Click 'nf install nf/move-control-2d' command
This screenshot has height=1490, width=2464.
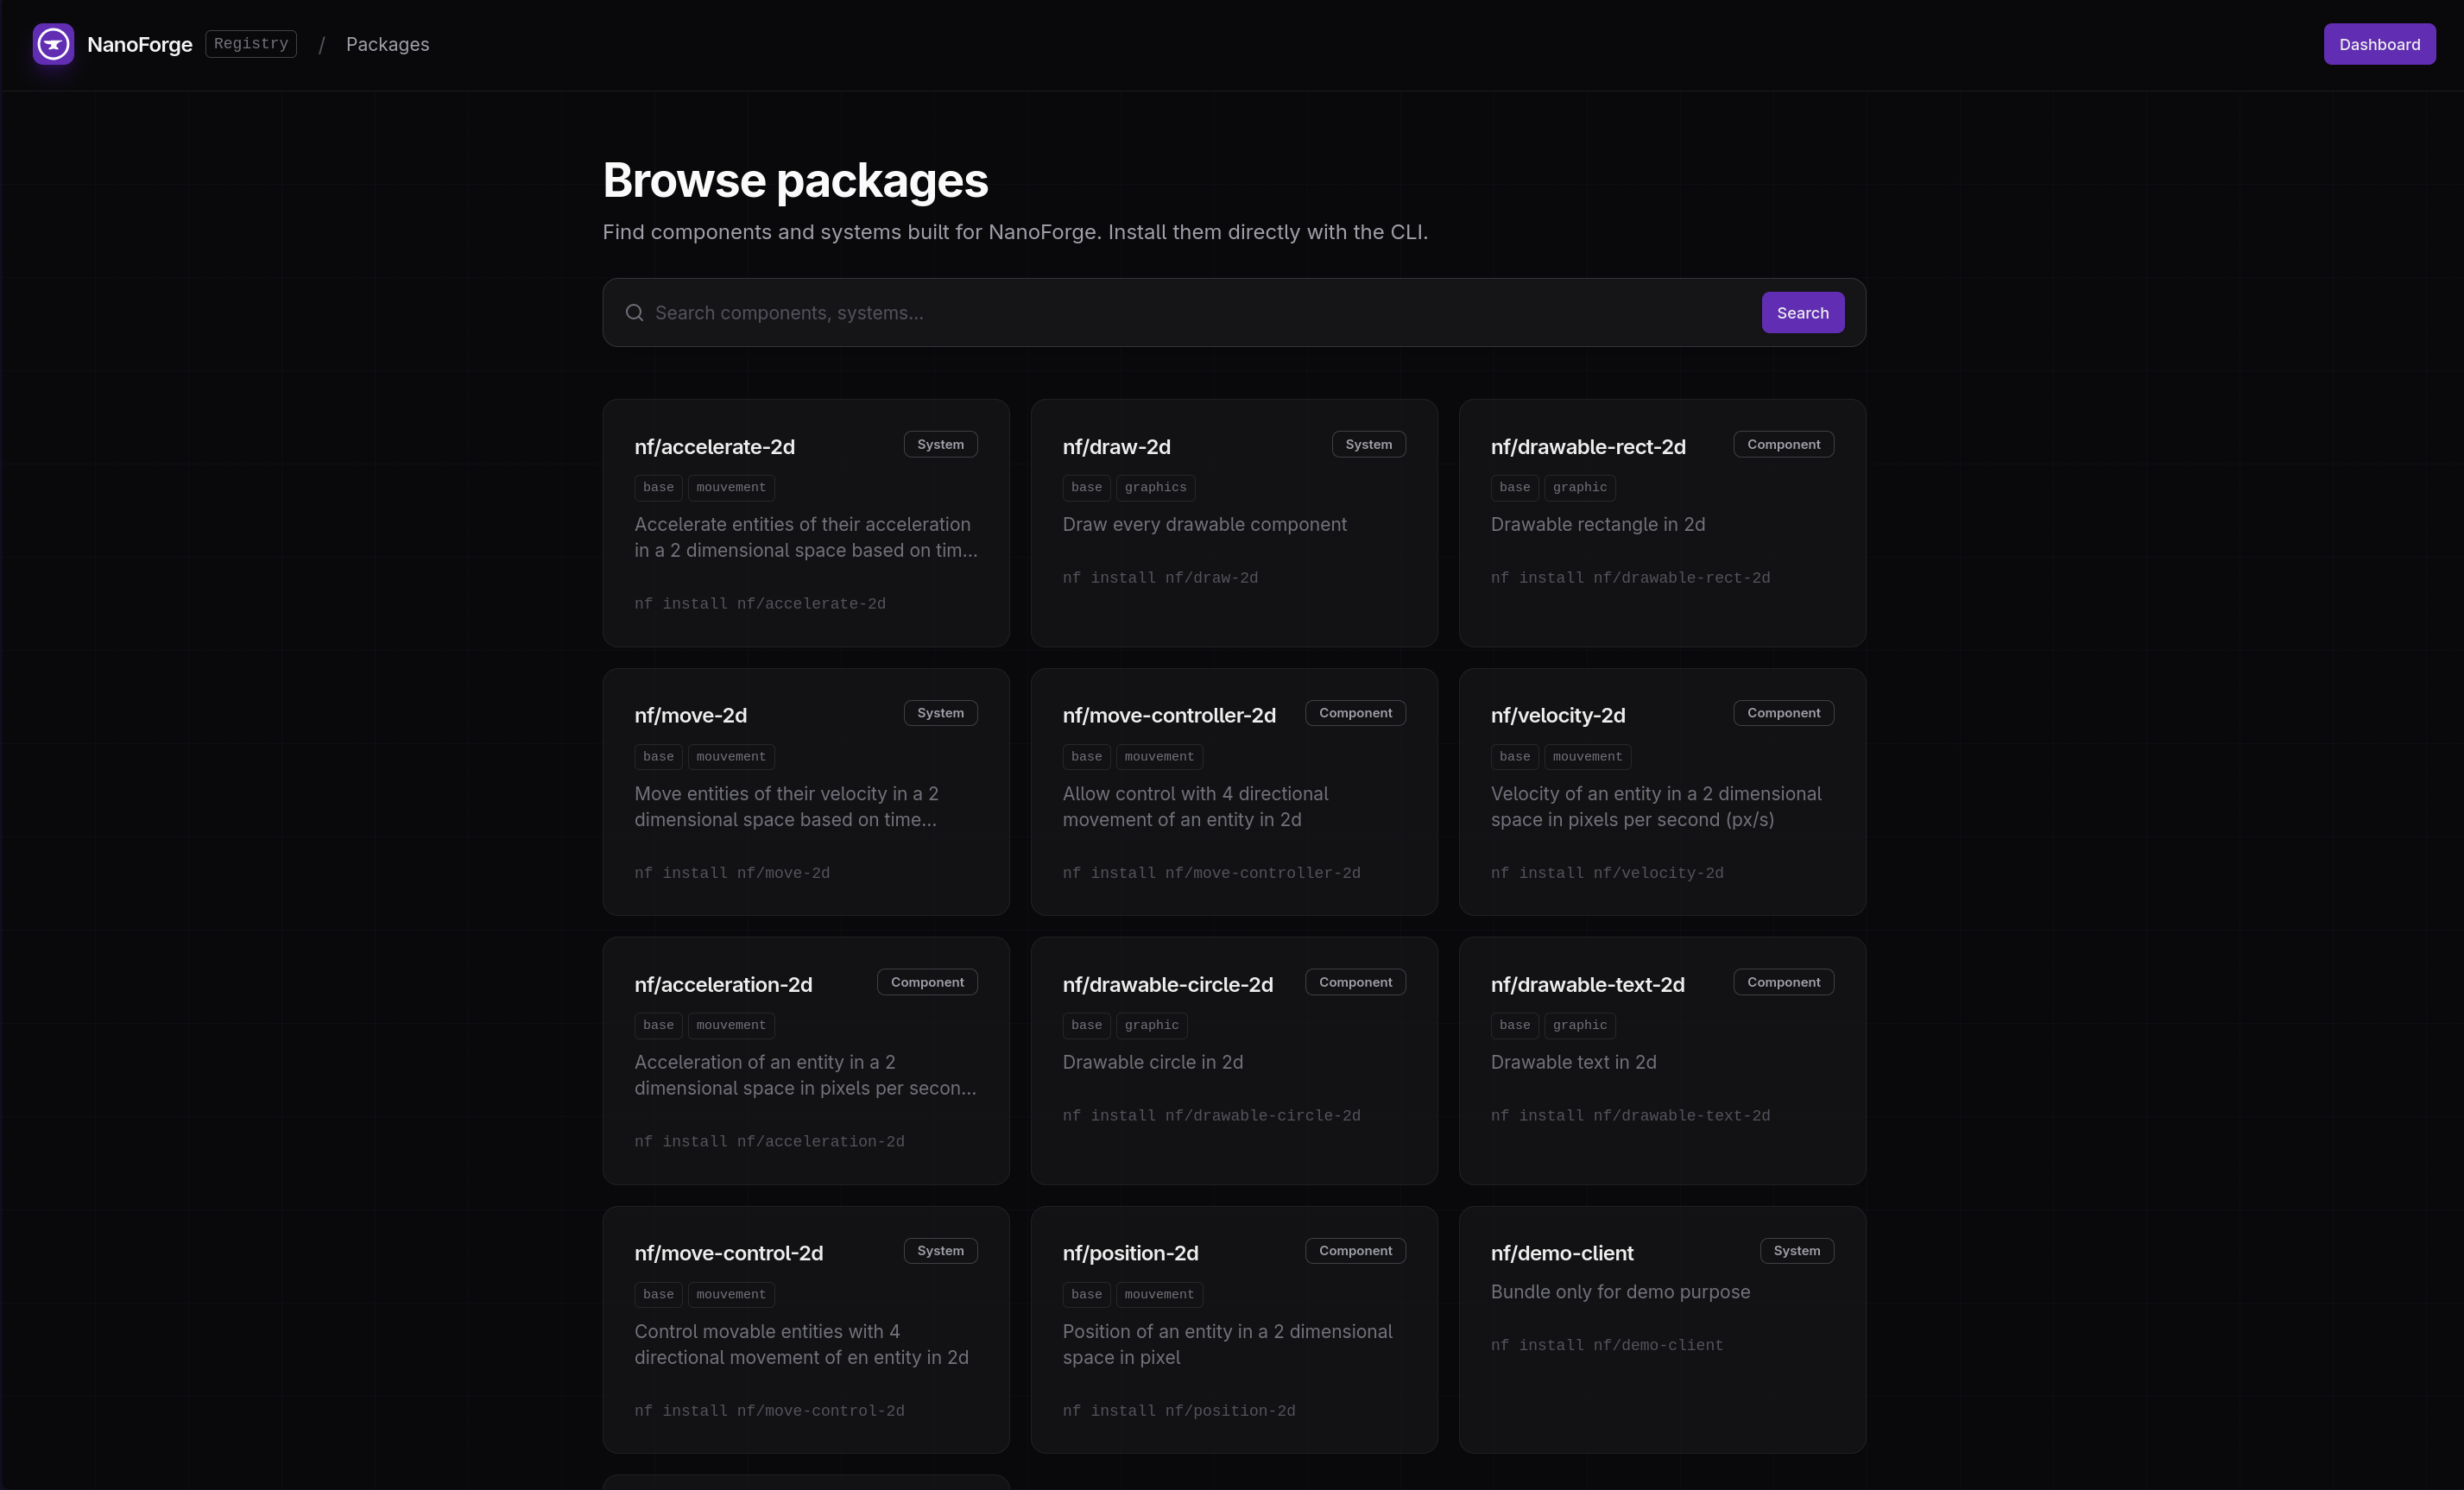click(769, 1411)
